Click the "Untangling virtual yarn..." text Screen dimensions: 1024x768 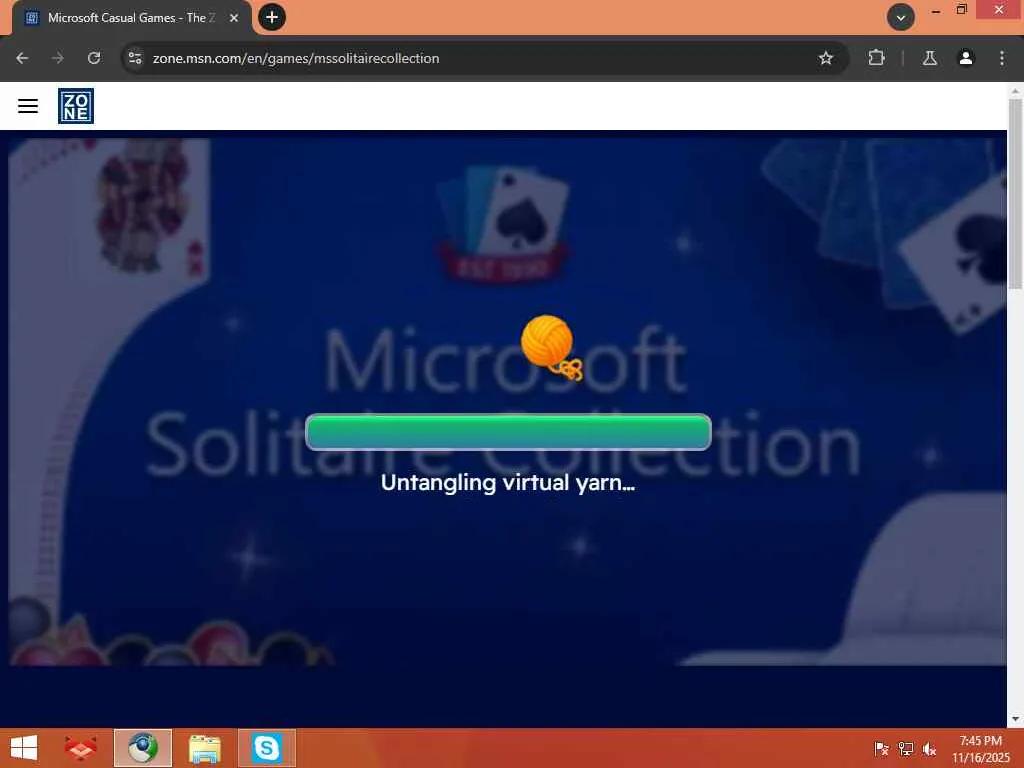(507, 483)
